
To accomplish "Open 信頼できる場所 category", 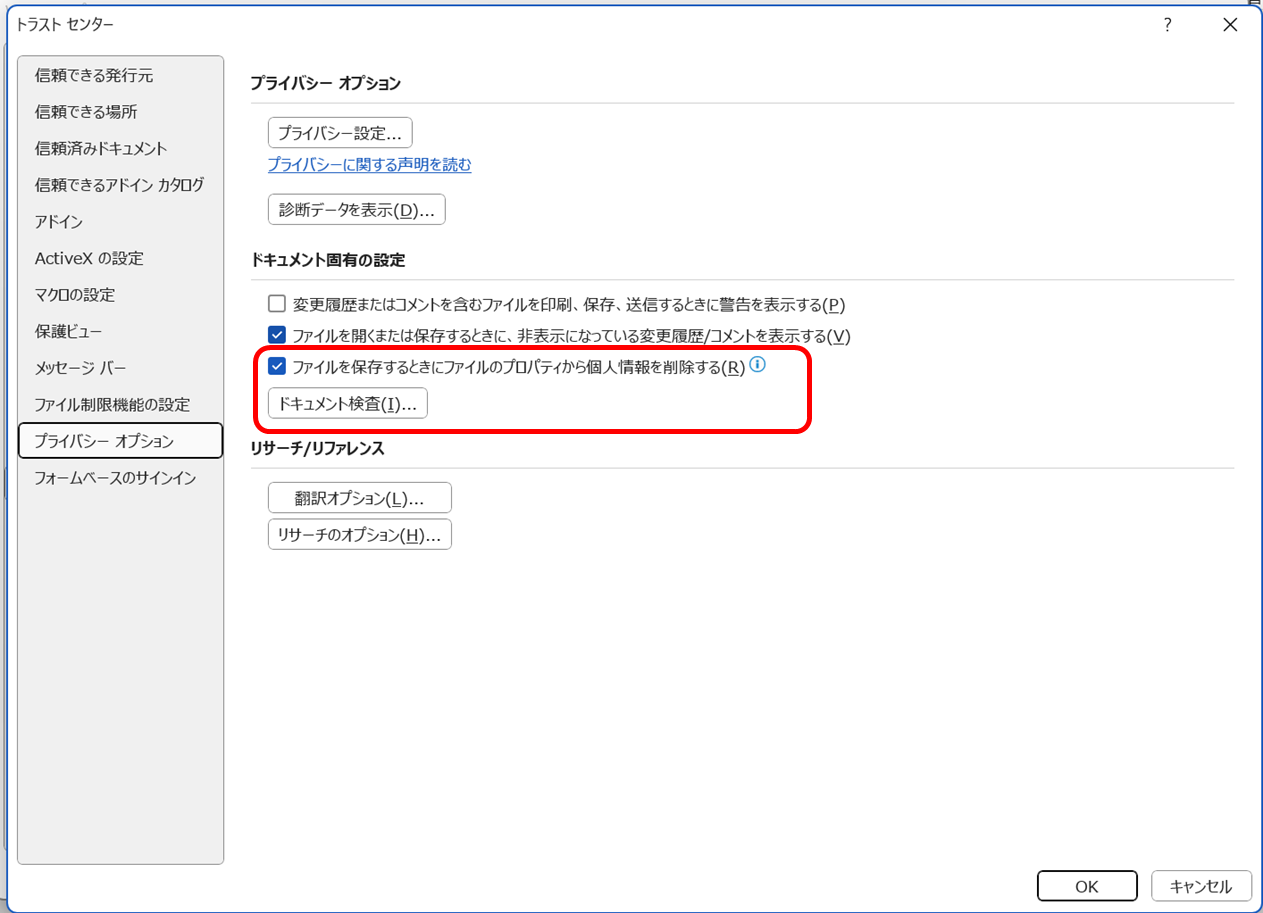I will pyautogui.click(x=120, y=112).
